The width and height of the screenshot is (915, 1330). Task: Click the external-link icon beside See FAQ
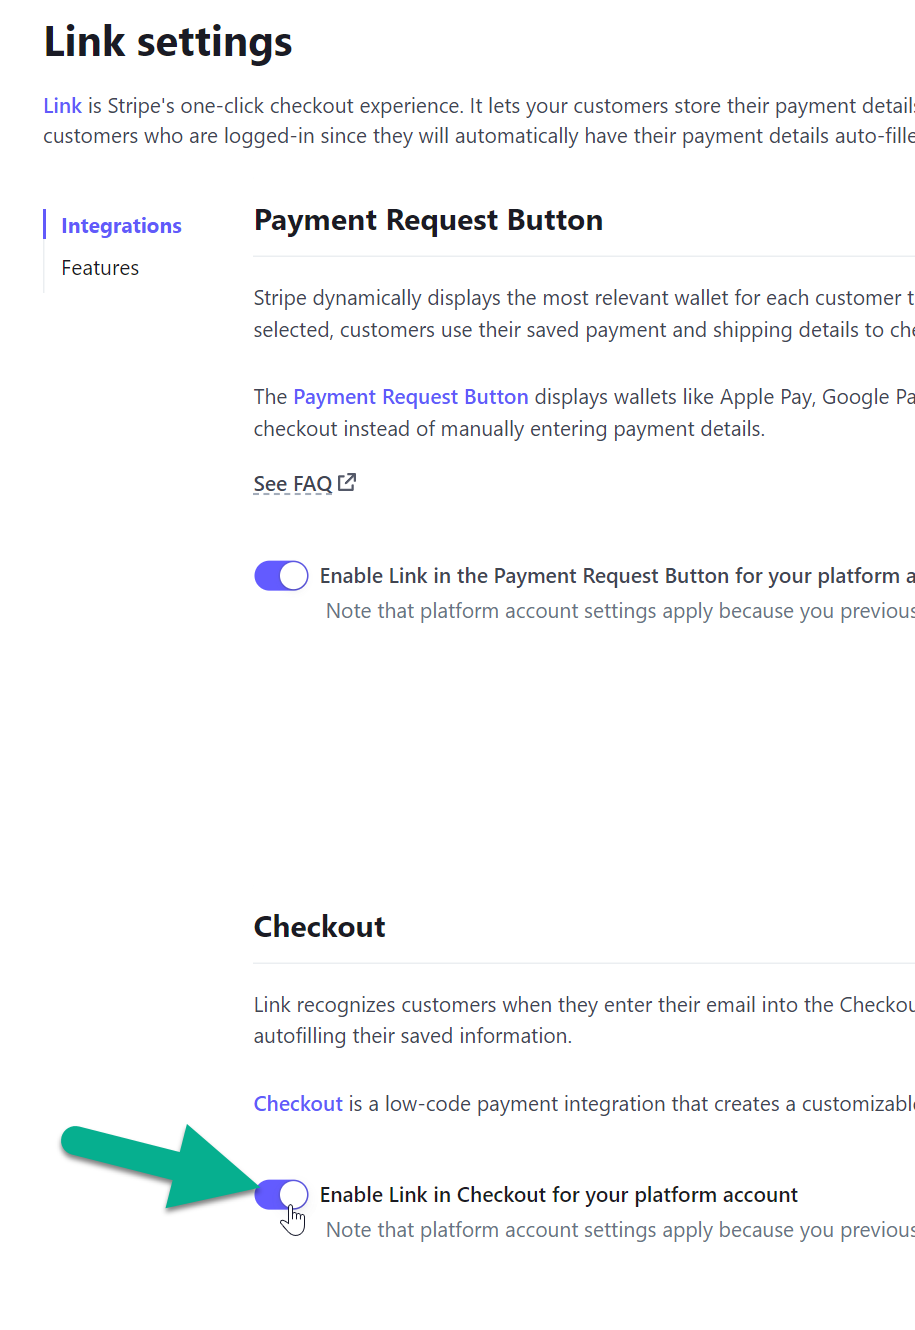pyautogui.click(x=347, y=482)
